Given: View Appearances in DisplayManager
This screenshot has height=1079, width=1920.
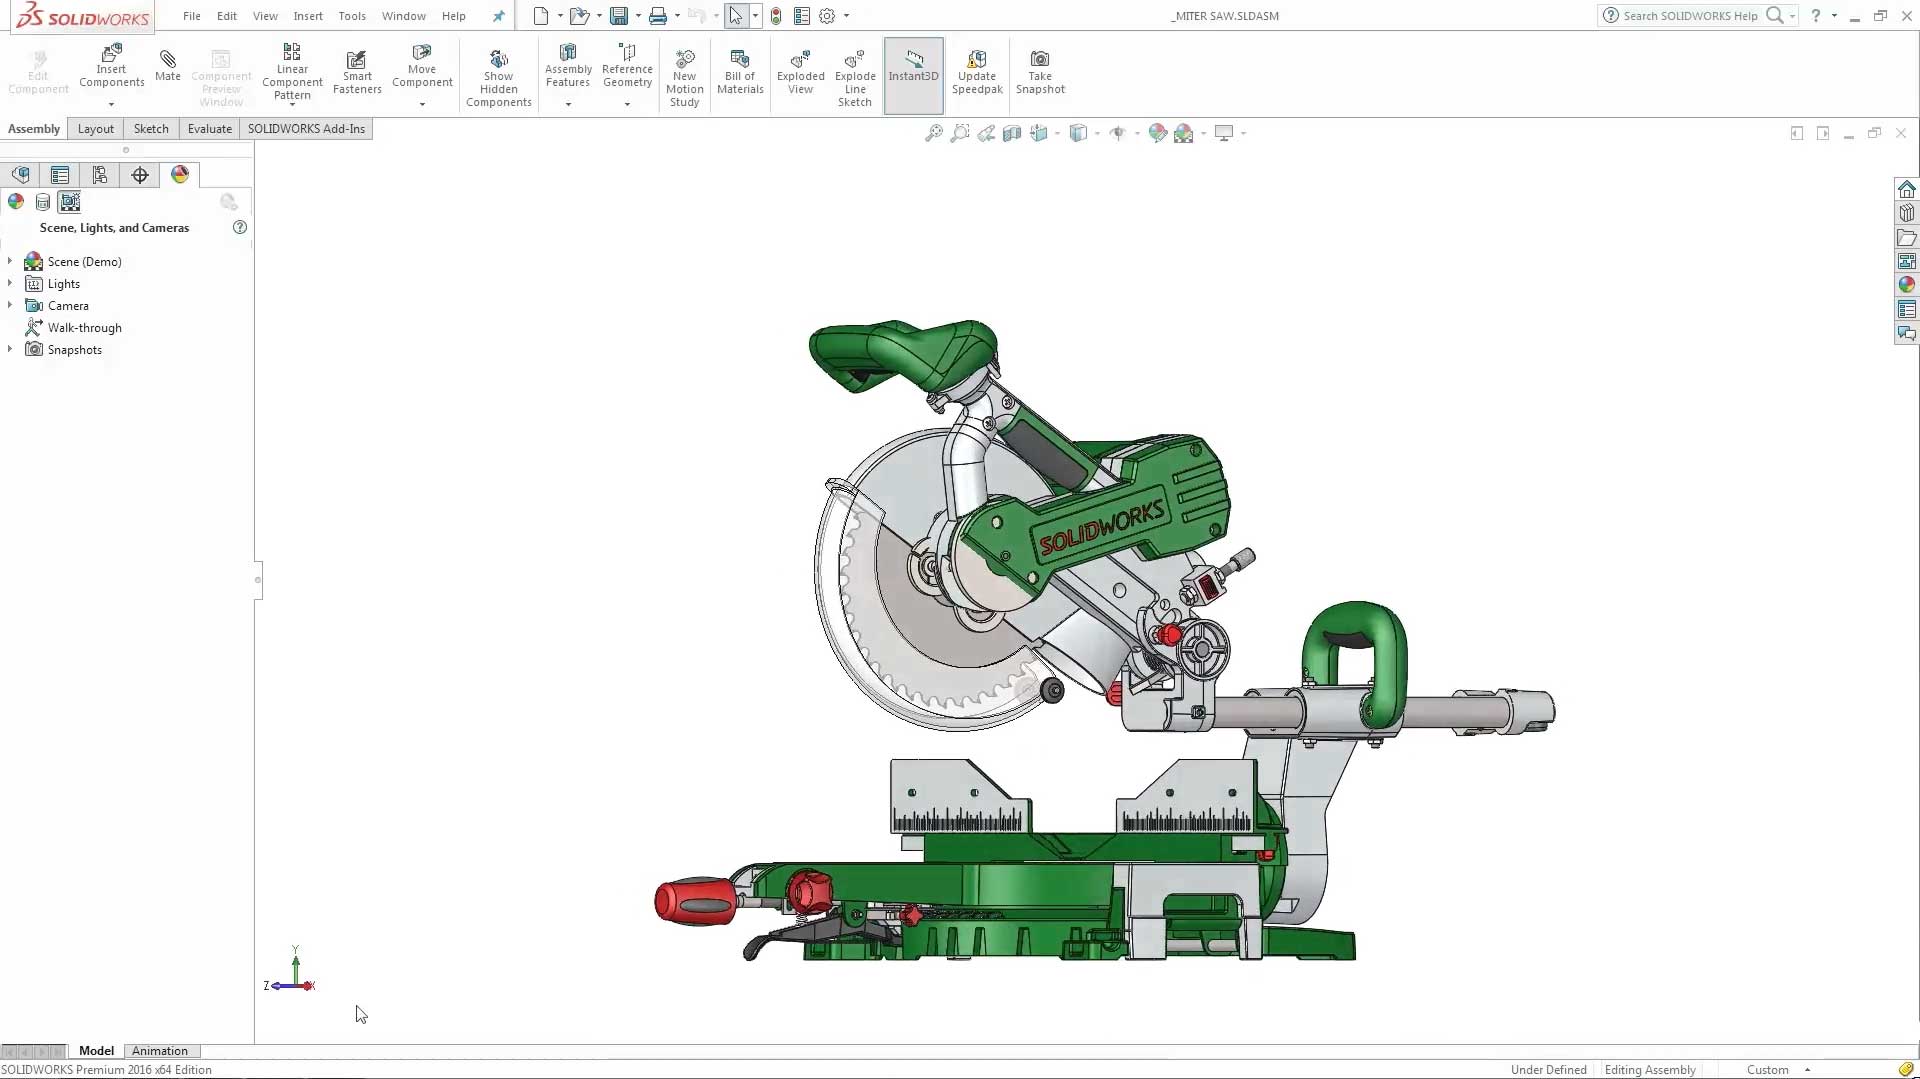Looking at the screenshot, I should [16, 202].
